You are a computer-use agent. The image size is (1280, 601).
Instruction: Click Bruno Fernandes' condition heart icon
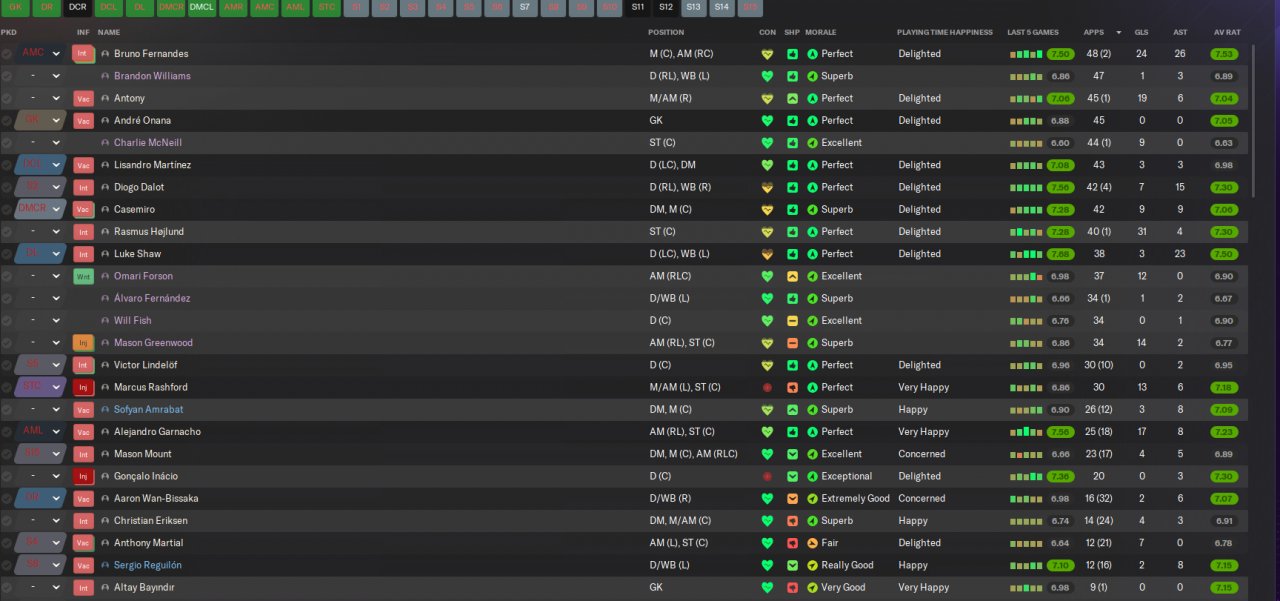767,54
